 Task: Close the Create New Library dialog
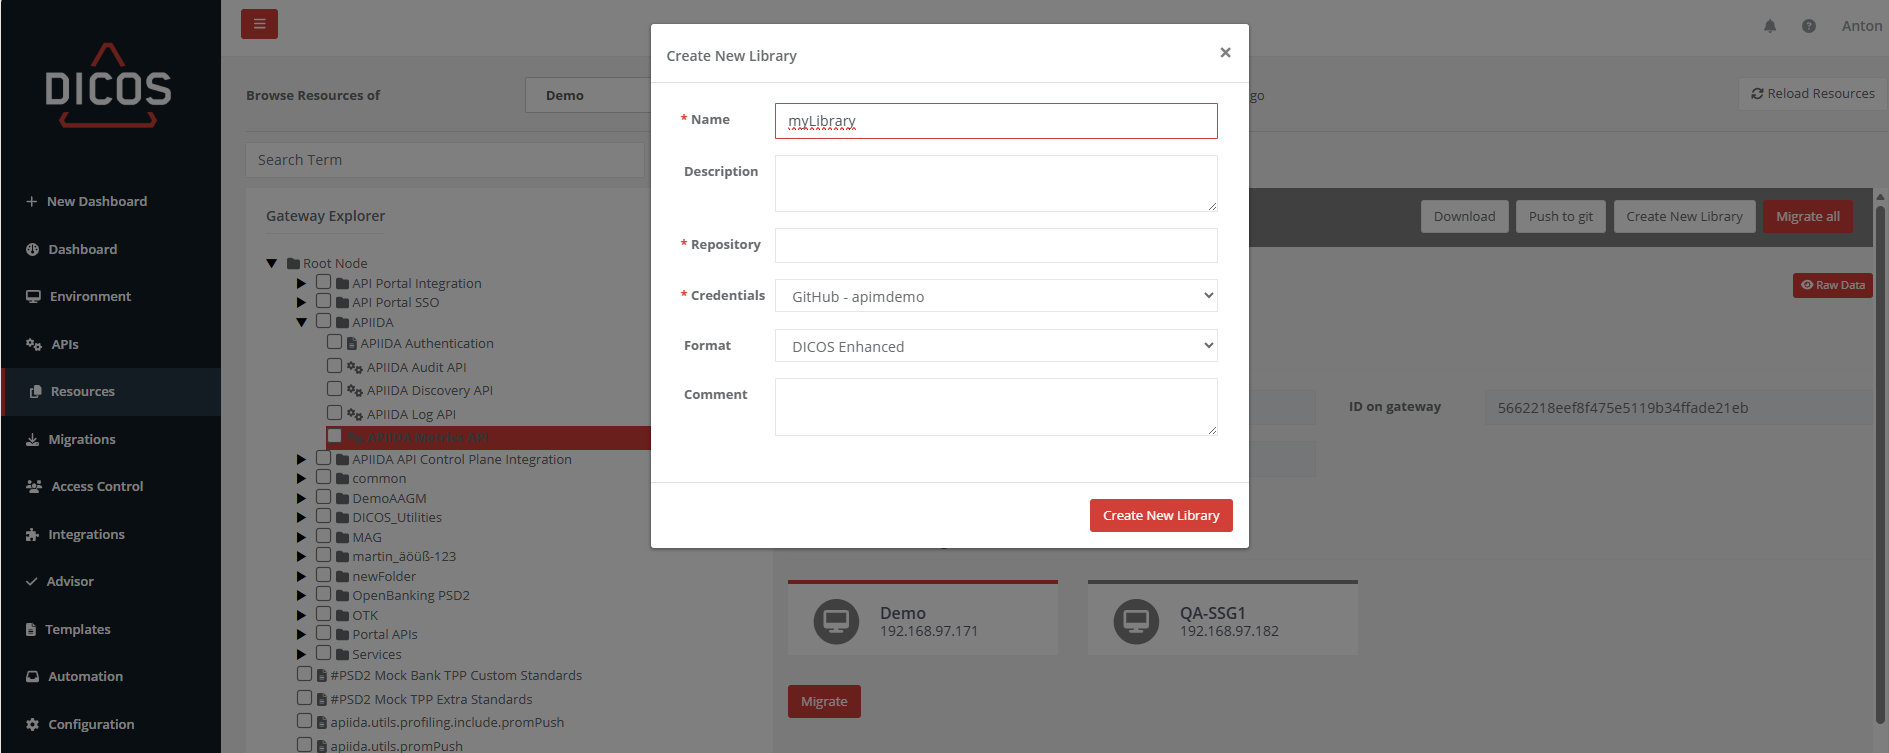[x=1225, y=53]
